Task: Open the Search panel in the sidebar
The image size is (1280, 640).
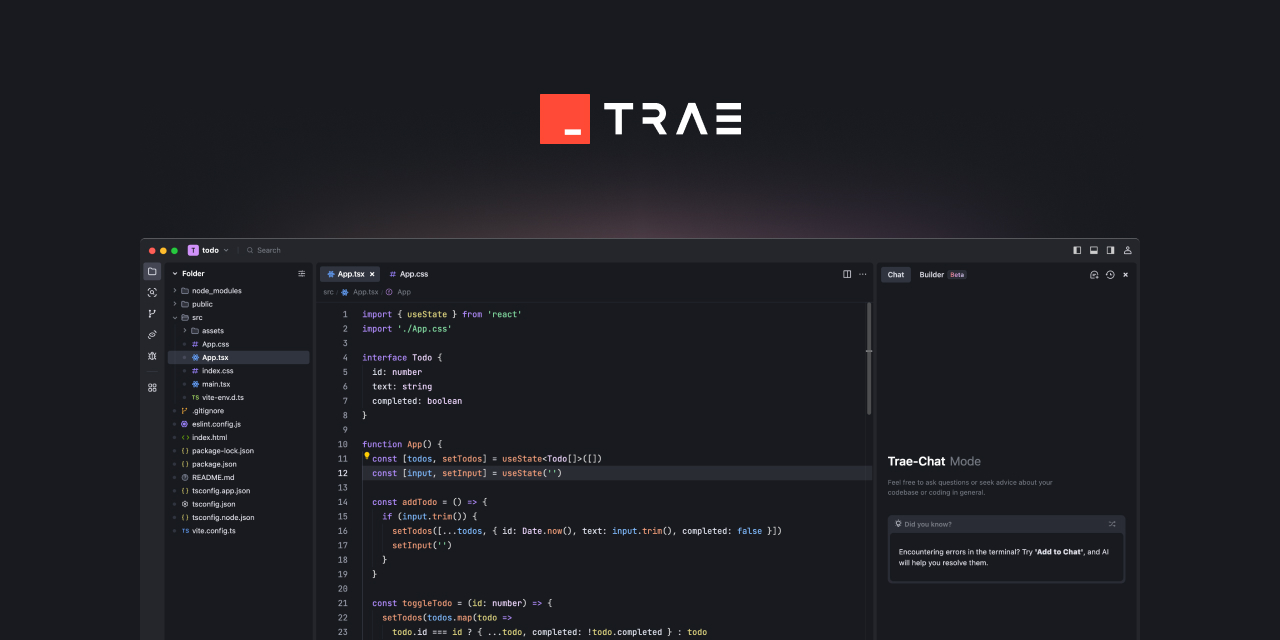Action: tap(152, 292)
